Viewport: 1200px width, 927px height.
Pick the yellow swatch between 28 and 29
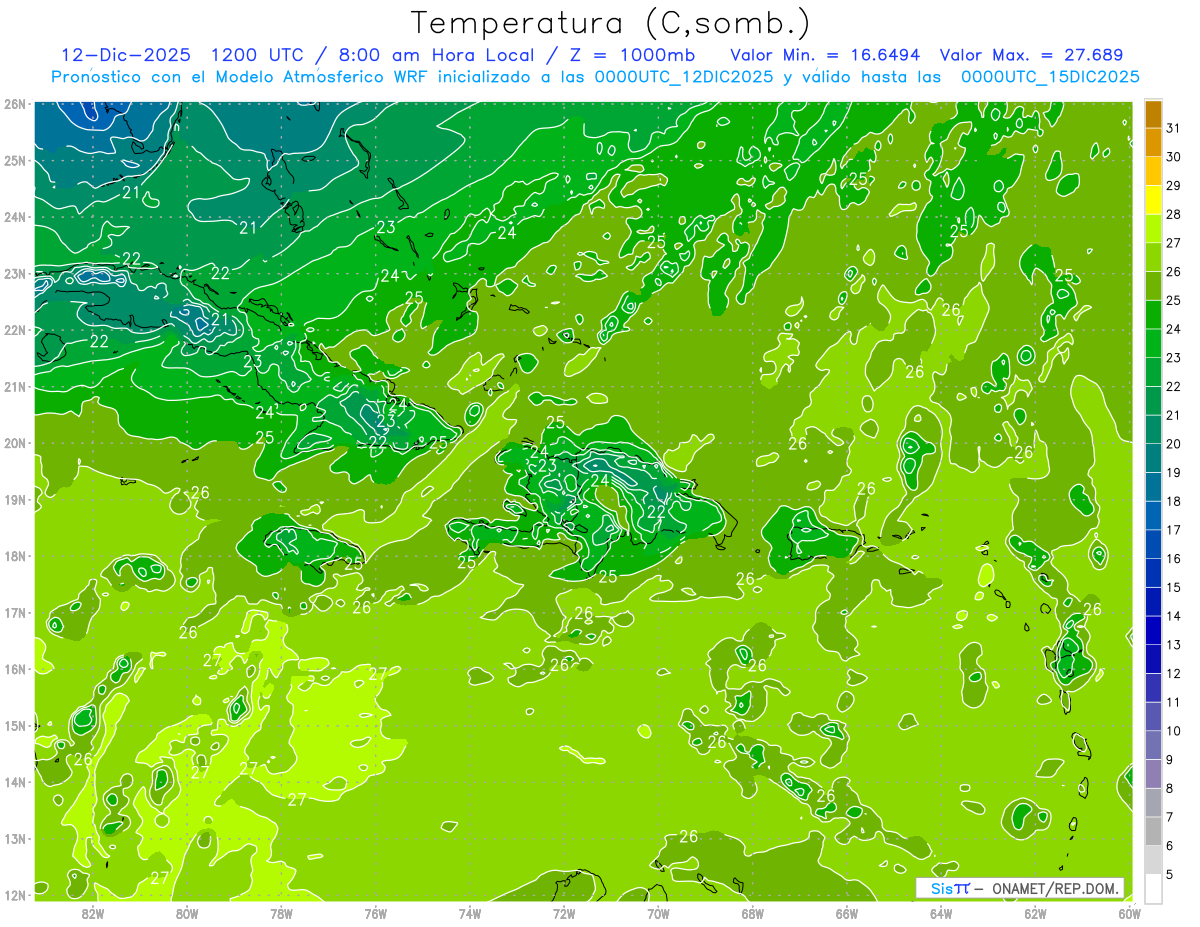click(1153, 200)
